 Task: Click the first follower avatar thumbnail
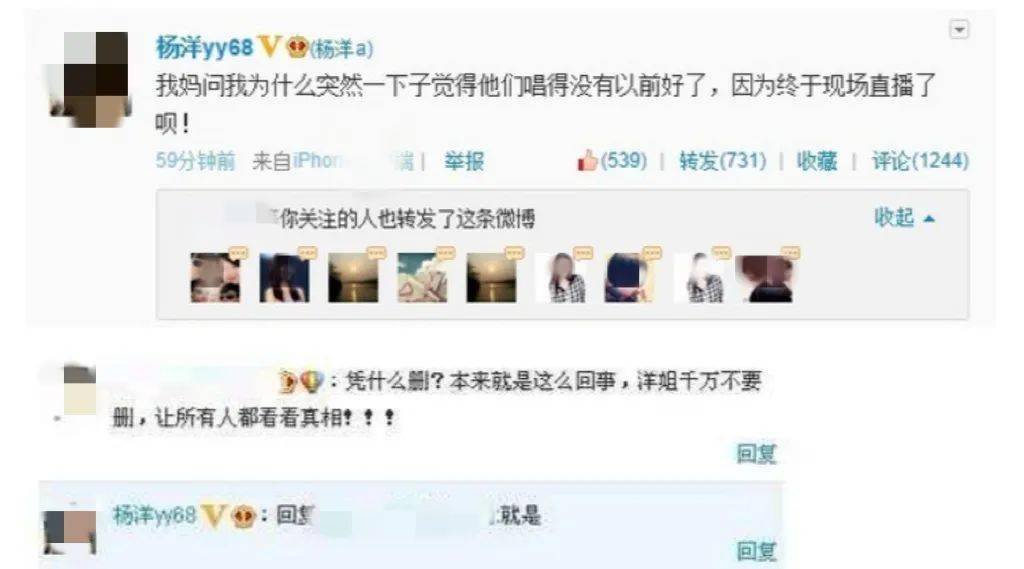click(215, 278)
